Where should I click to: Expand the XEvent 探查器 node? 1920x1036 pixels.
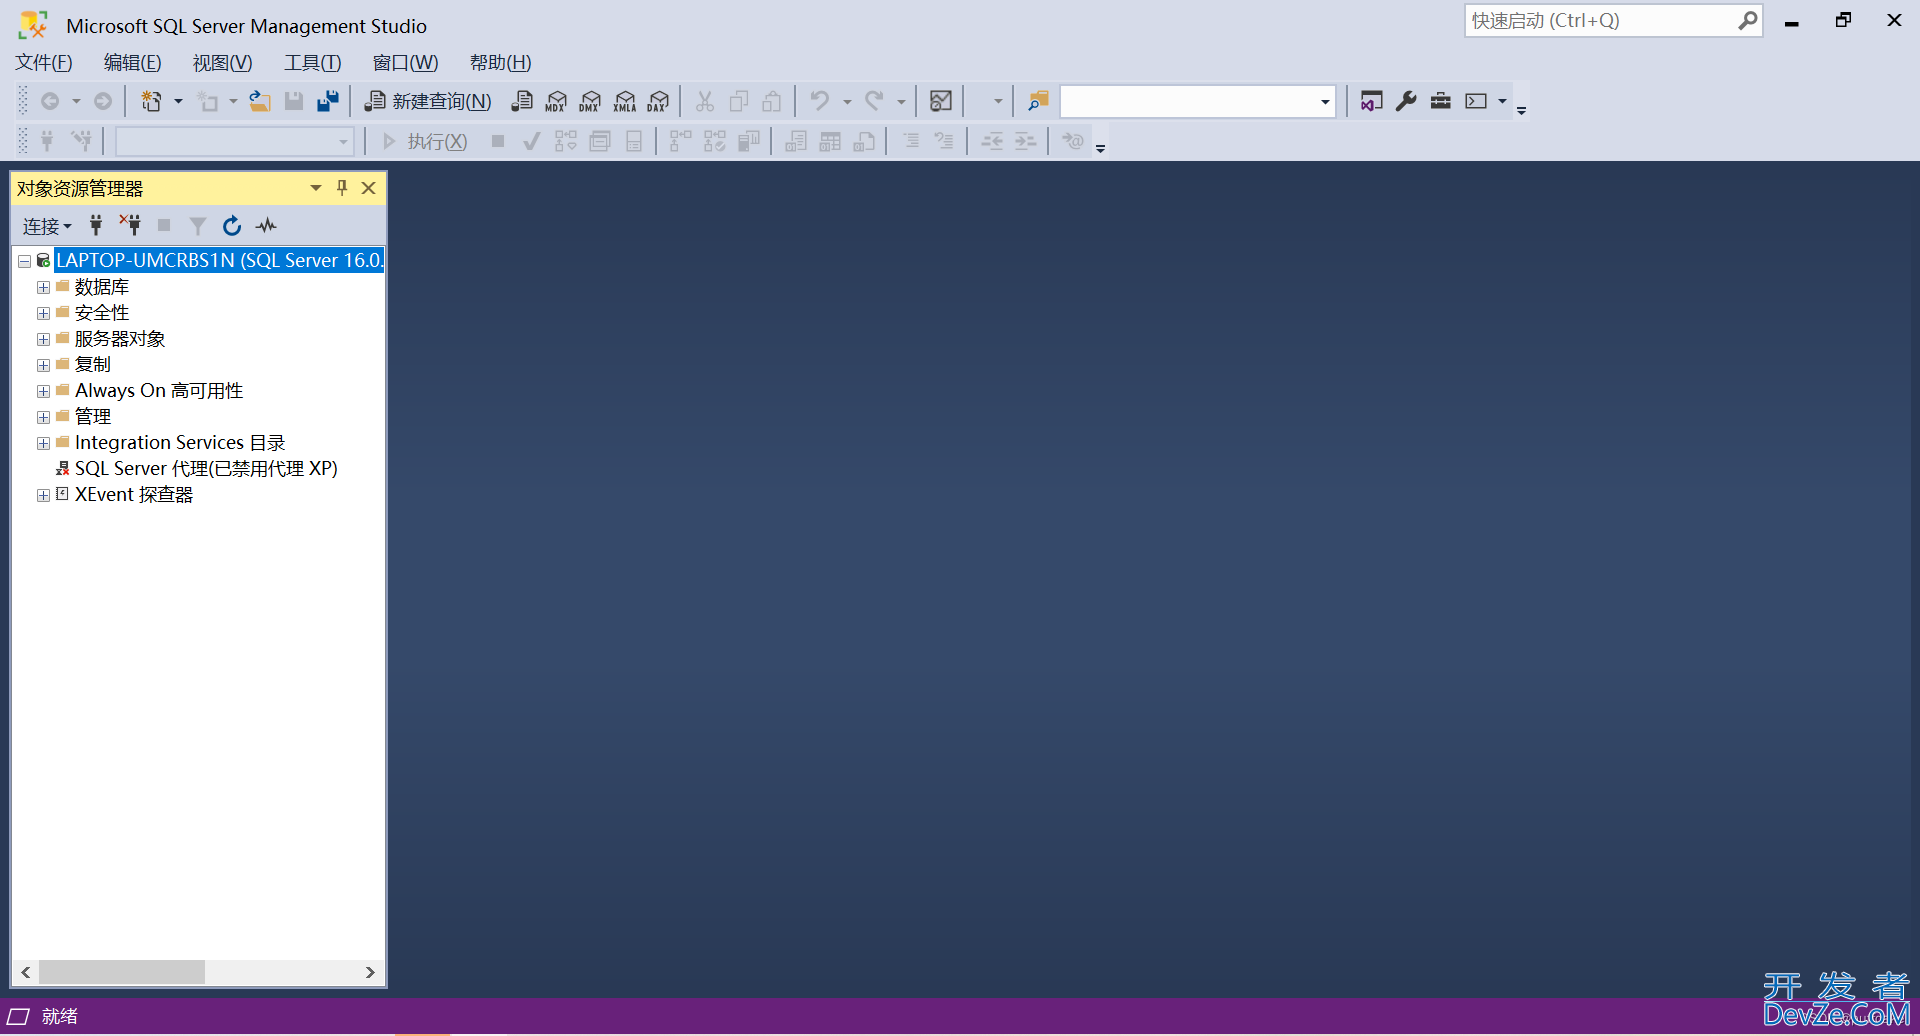pyautogui.click(x=43, y=495)
